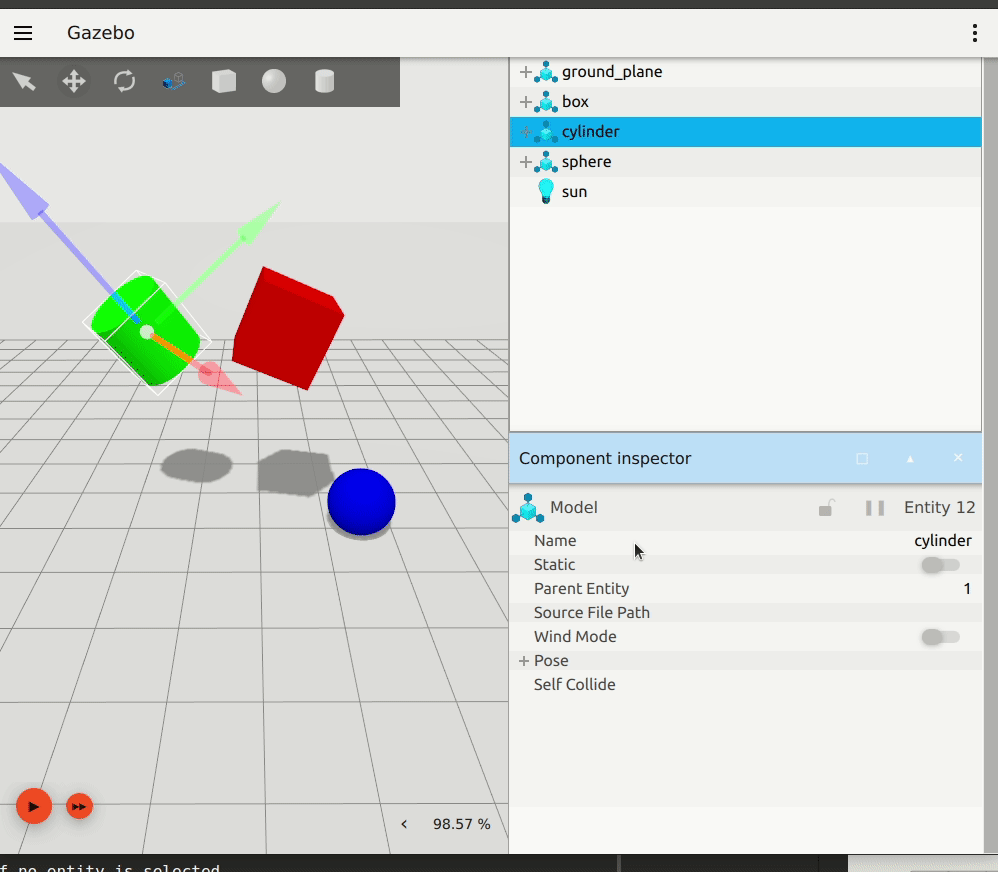
Task: Toggle the inspector lock icon
Action: coord(826,507)
